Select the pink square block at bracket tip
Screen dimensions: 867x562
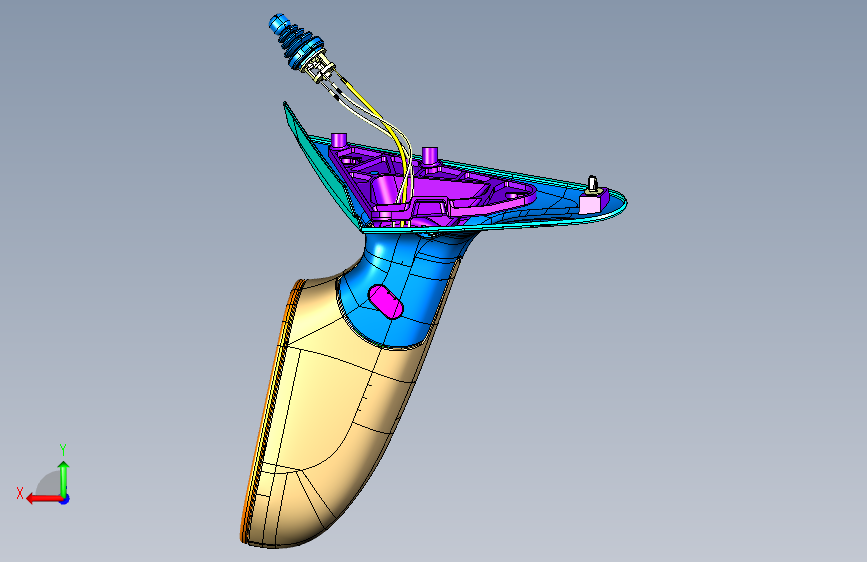(x=589, y=205)
